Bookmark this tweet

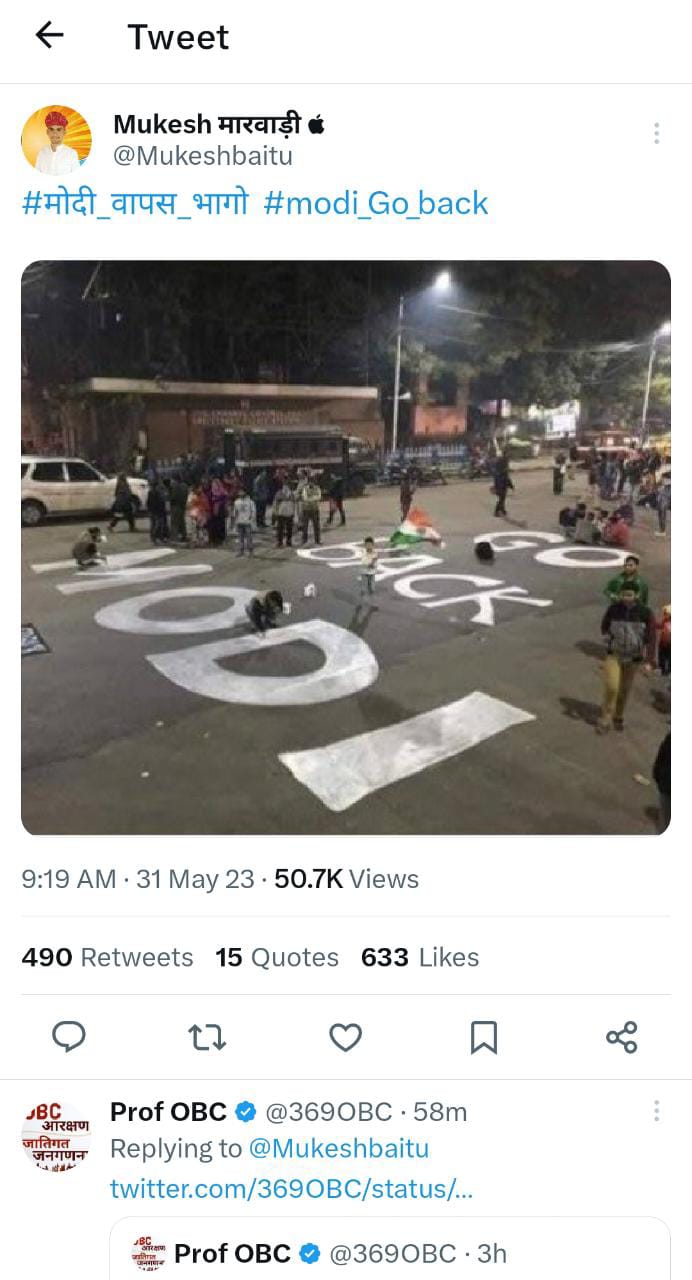(x=484, y=1037)
